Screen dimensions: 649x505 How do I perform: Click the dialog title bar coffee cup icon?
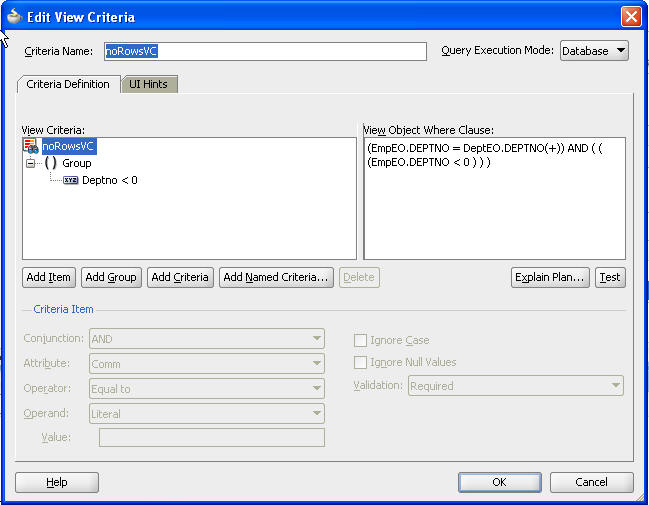(14, 17)
